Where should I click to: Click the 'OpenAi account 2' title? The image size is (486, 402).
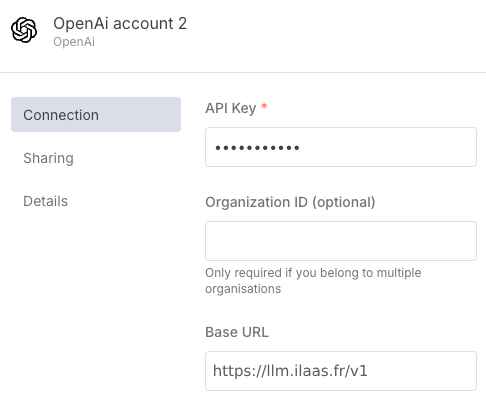(x=120, y=24)
